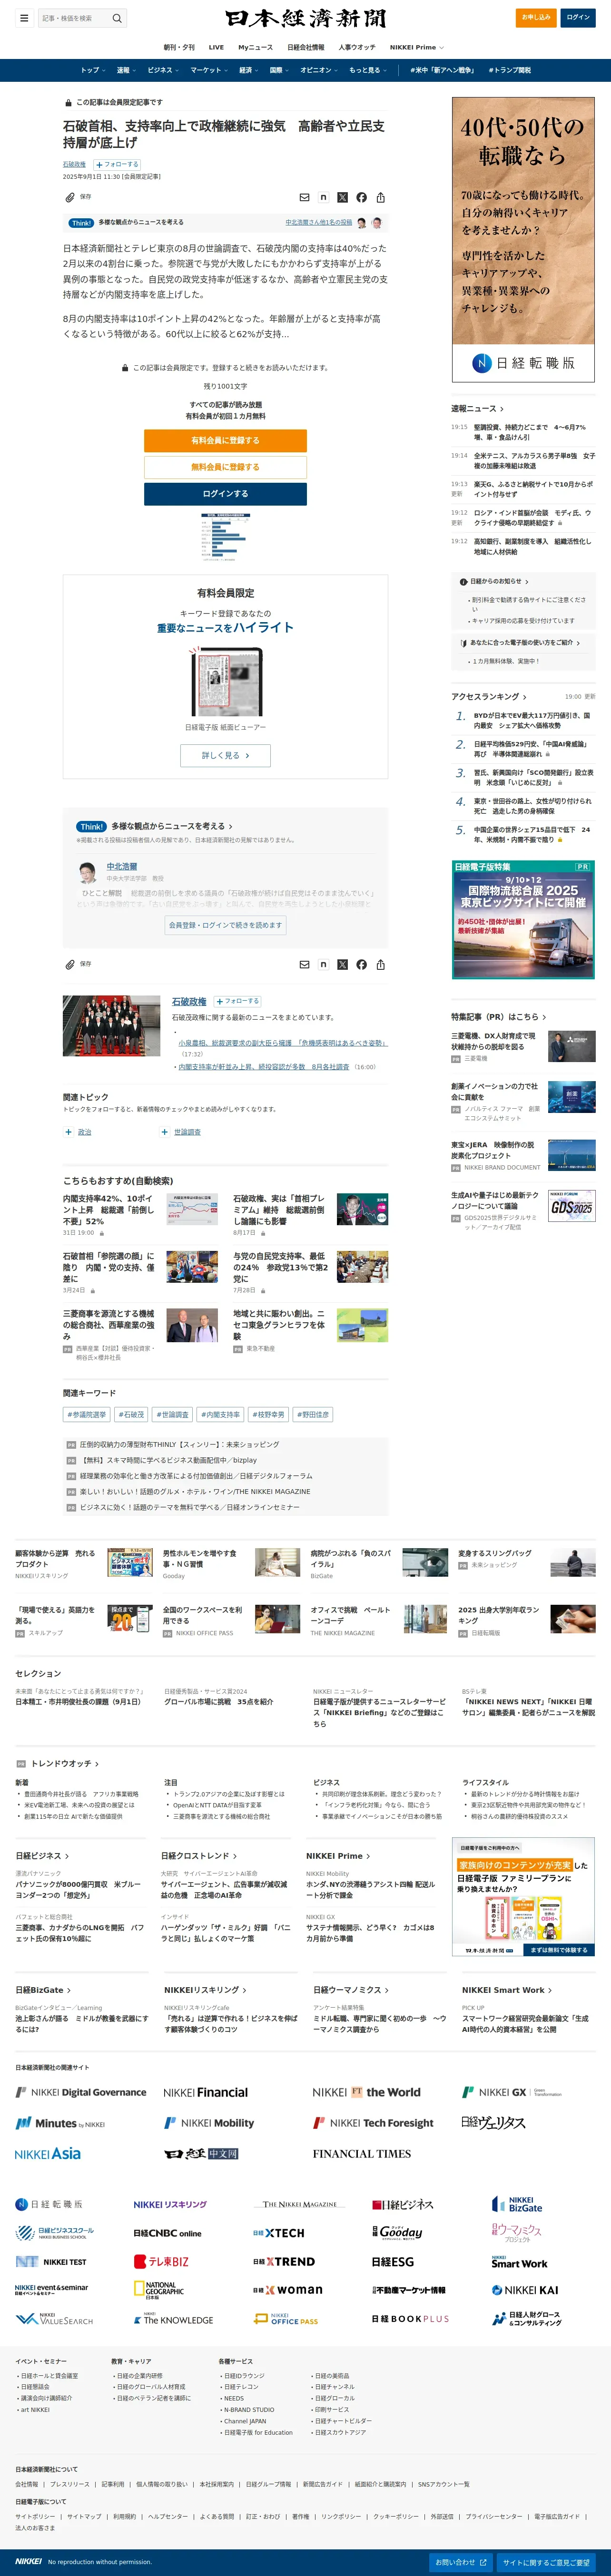Open the 日経CNBC online logo
This screenshot has width=611, height=2576.
[x=167, y=2233]
